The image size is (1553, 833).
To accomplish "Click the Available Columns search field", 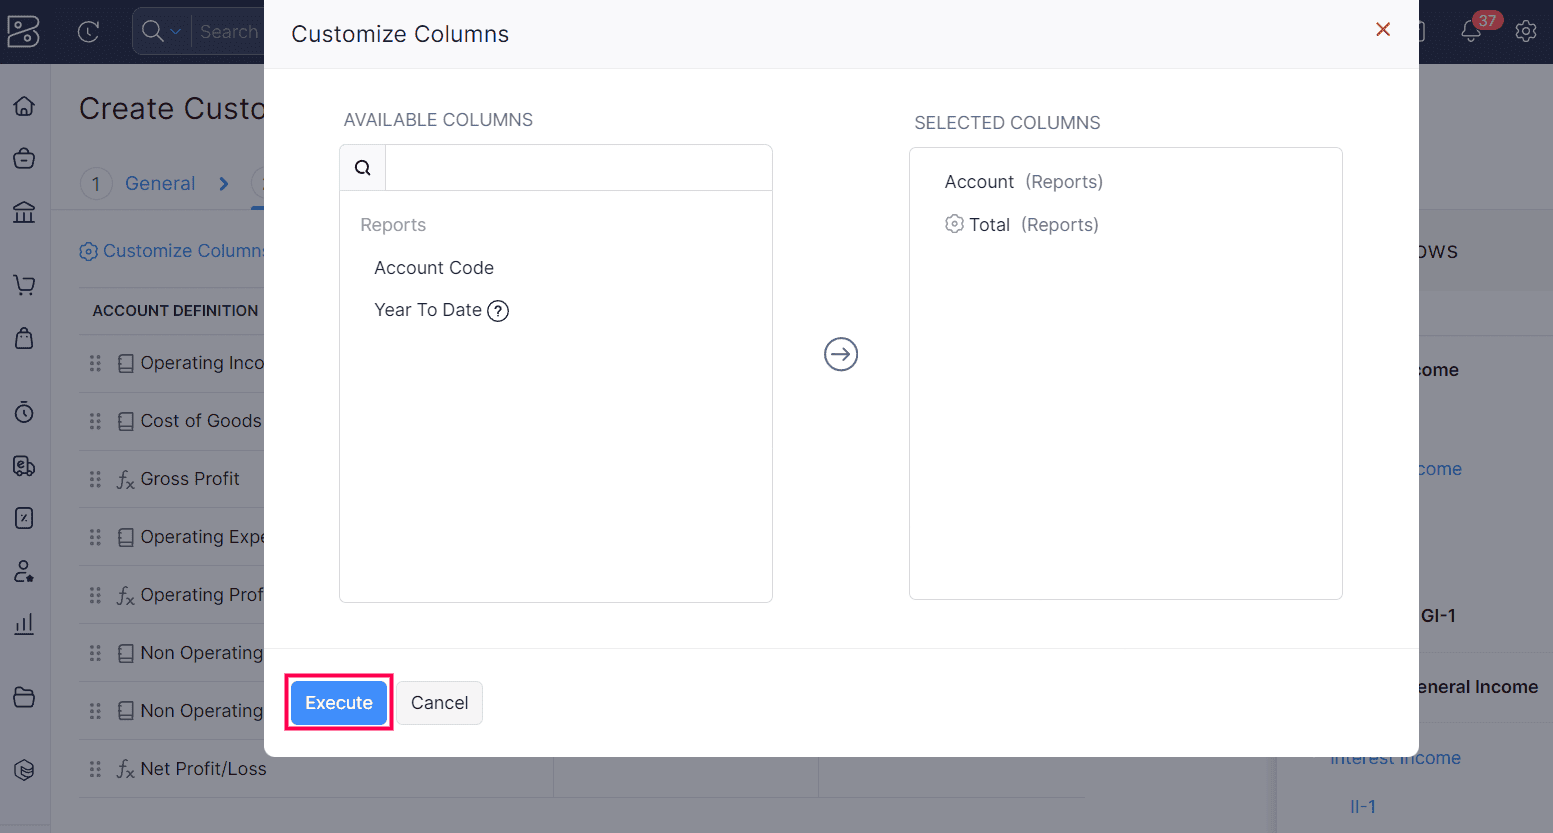I will tap(578, 168).
